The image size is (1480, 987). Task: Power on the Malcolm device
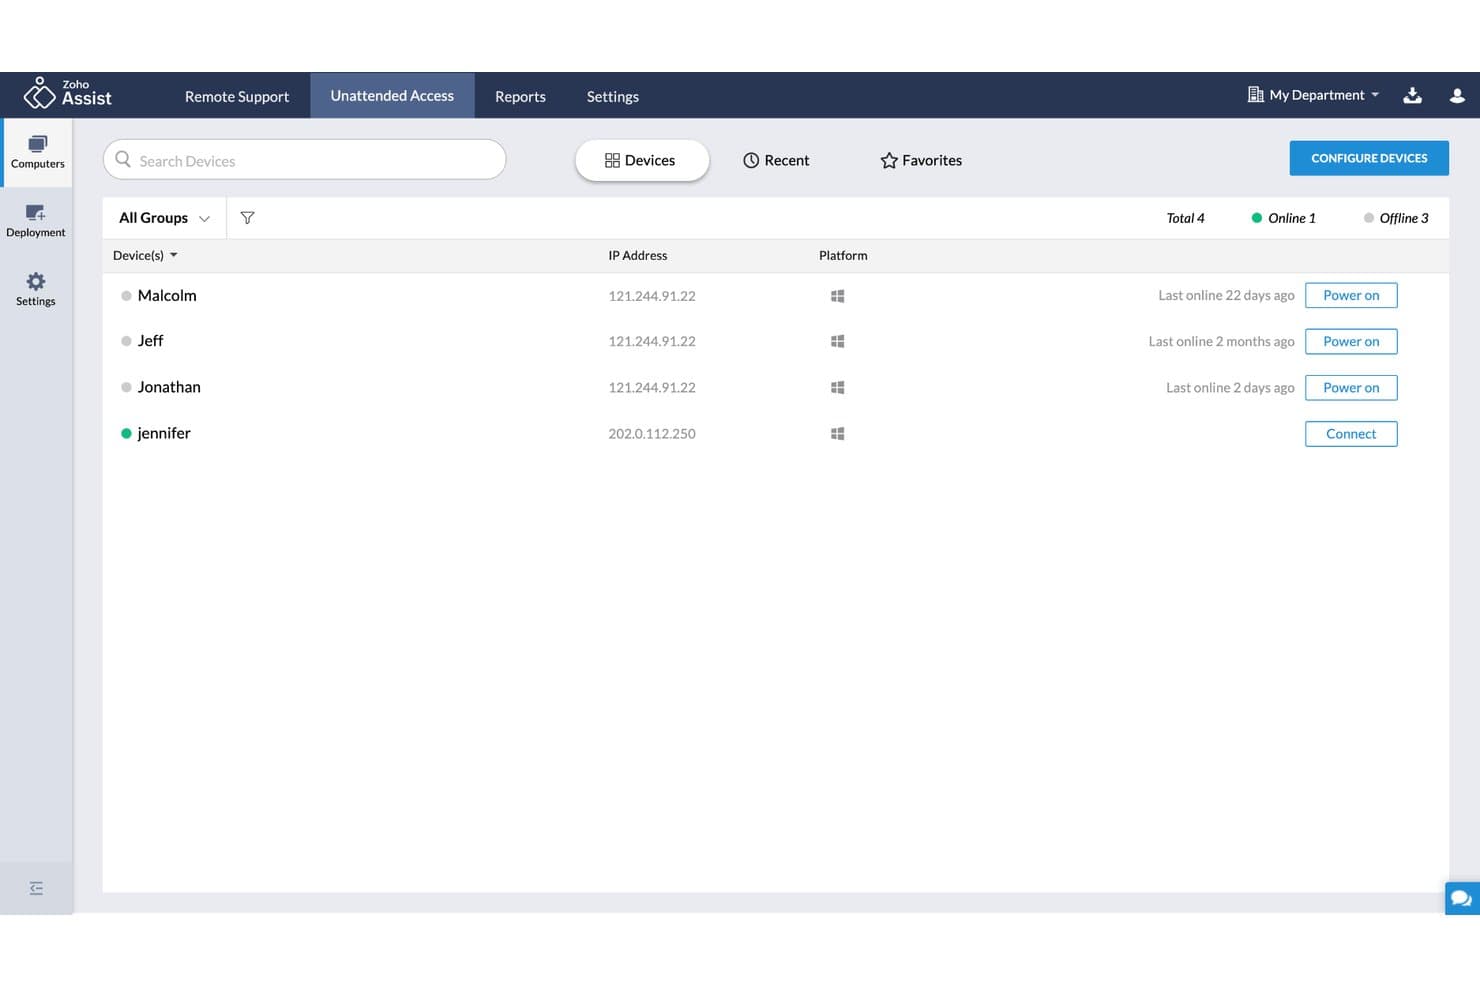pyautogui.click(x=1351, y=295)
